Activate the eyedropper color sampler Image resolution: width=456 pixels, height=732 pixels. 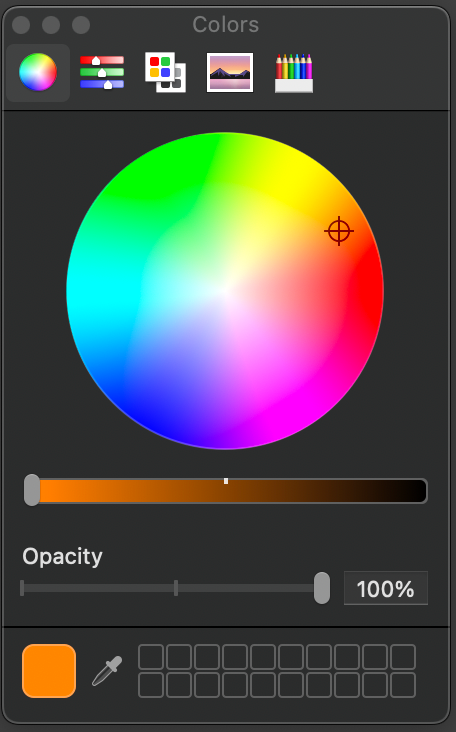coord(107,671)
